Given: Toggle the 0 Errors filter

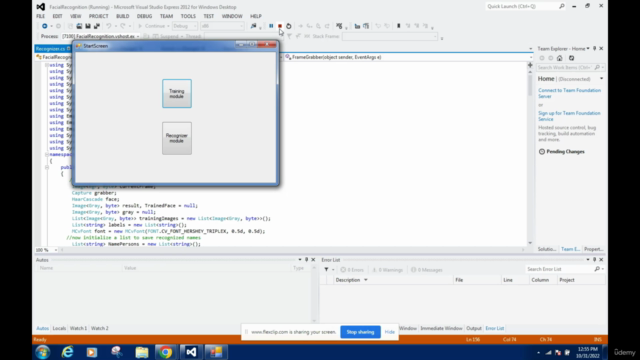Looking at the screenshot, I should click(x=352, y=270).
